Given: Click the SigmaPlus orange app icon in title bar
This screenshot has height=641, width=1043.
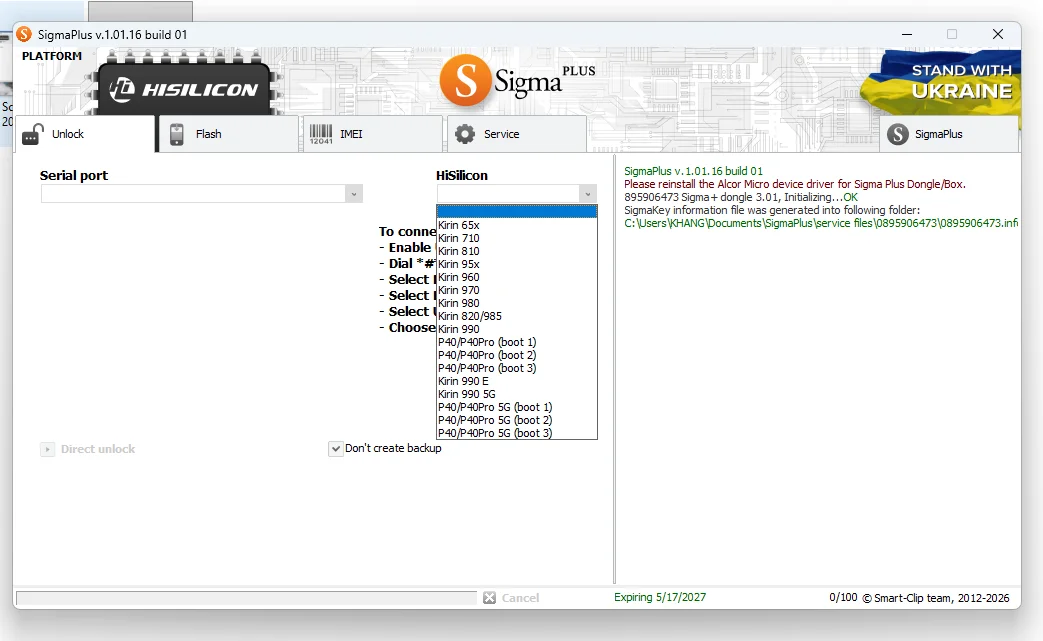Looking at the screenshot, I should click(24, 34).
